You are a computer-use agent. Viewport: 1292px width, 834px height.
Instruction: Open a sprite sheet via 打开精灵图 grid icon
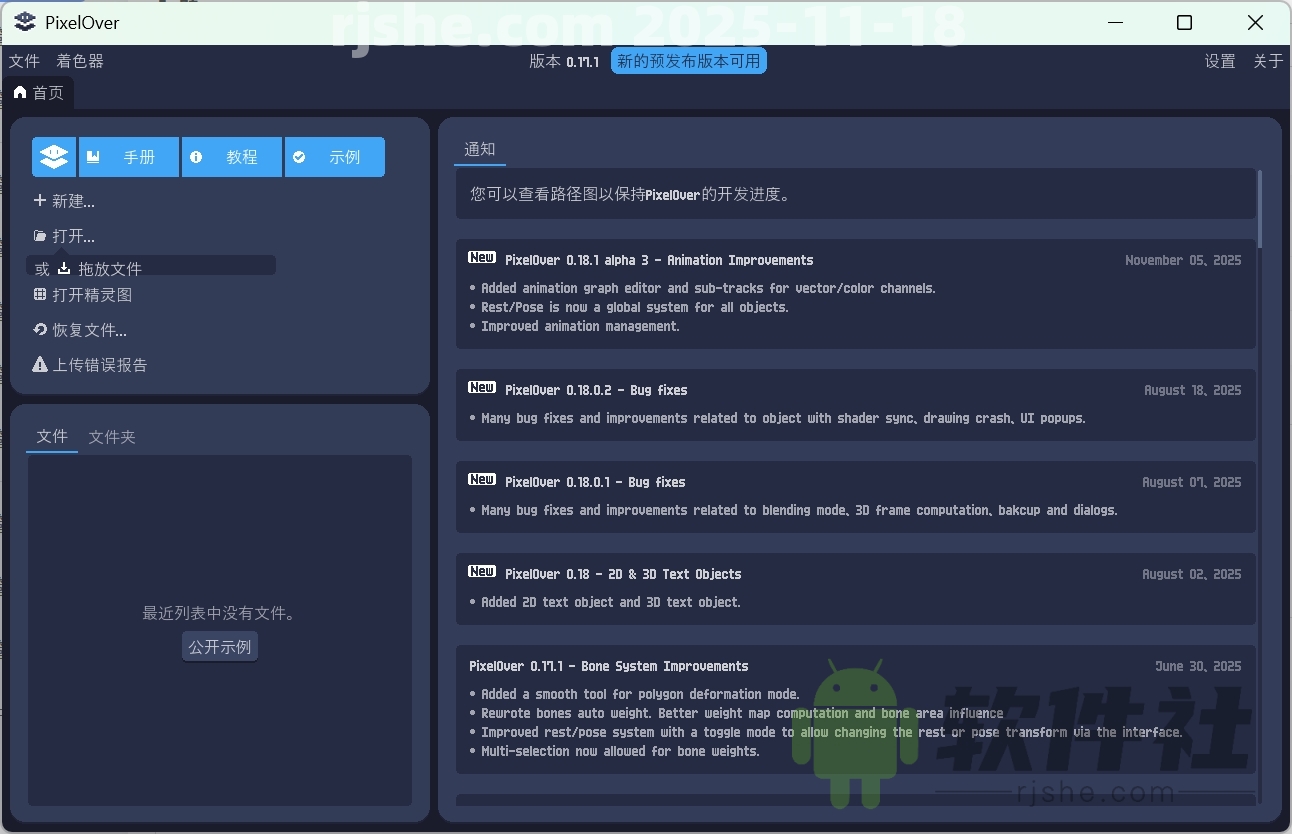(39, 295)
